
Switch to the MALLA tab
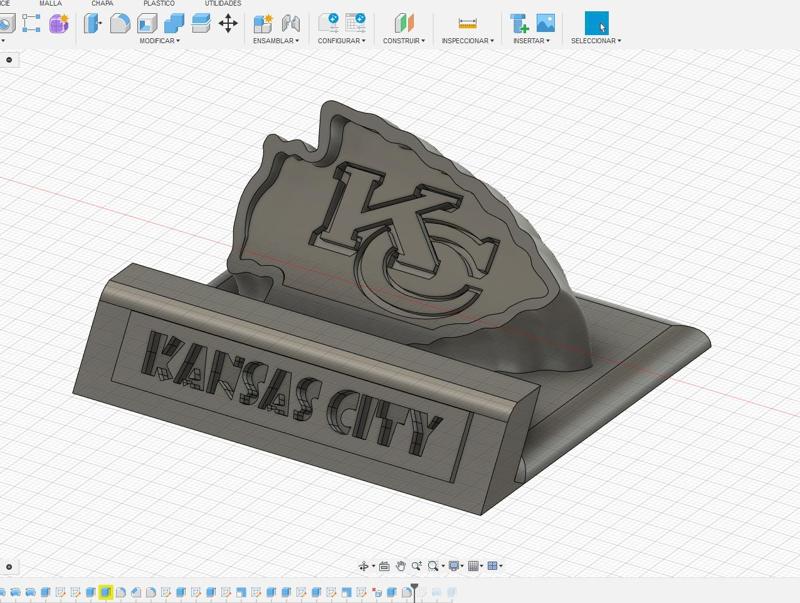tap(51, 3)
